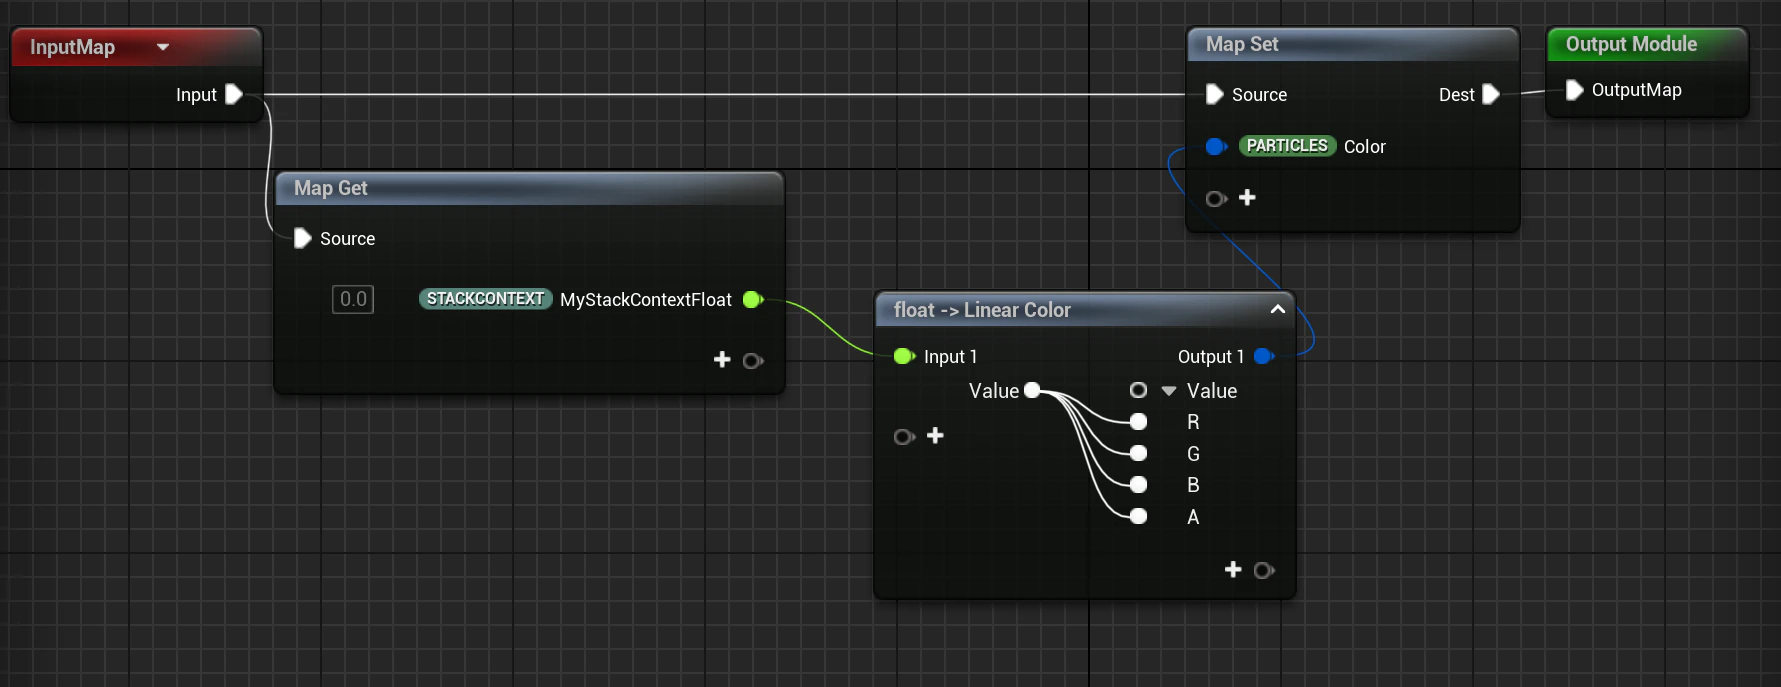Viewport: 1781px width, 687px height.
Task: Click the R component pin
Action: [1138, 422]
